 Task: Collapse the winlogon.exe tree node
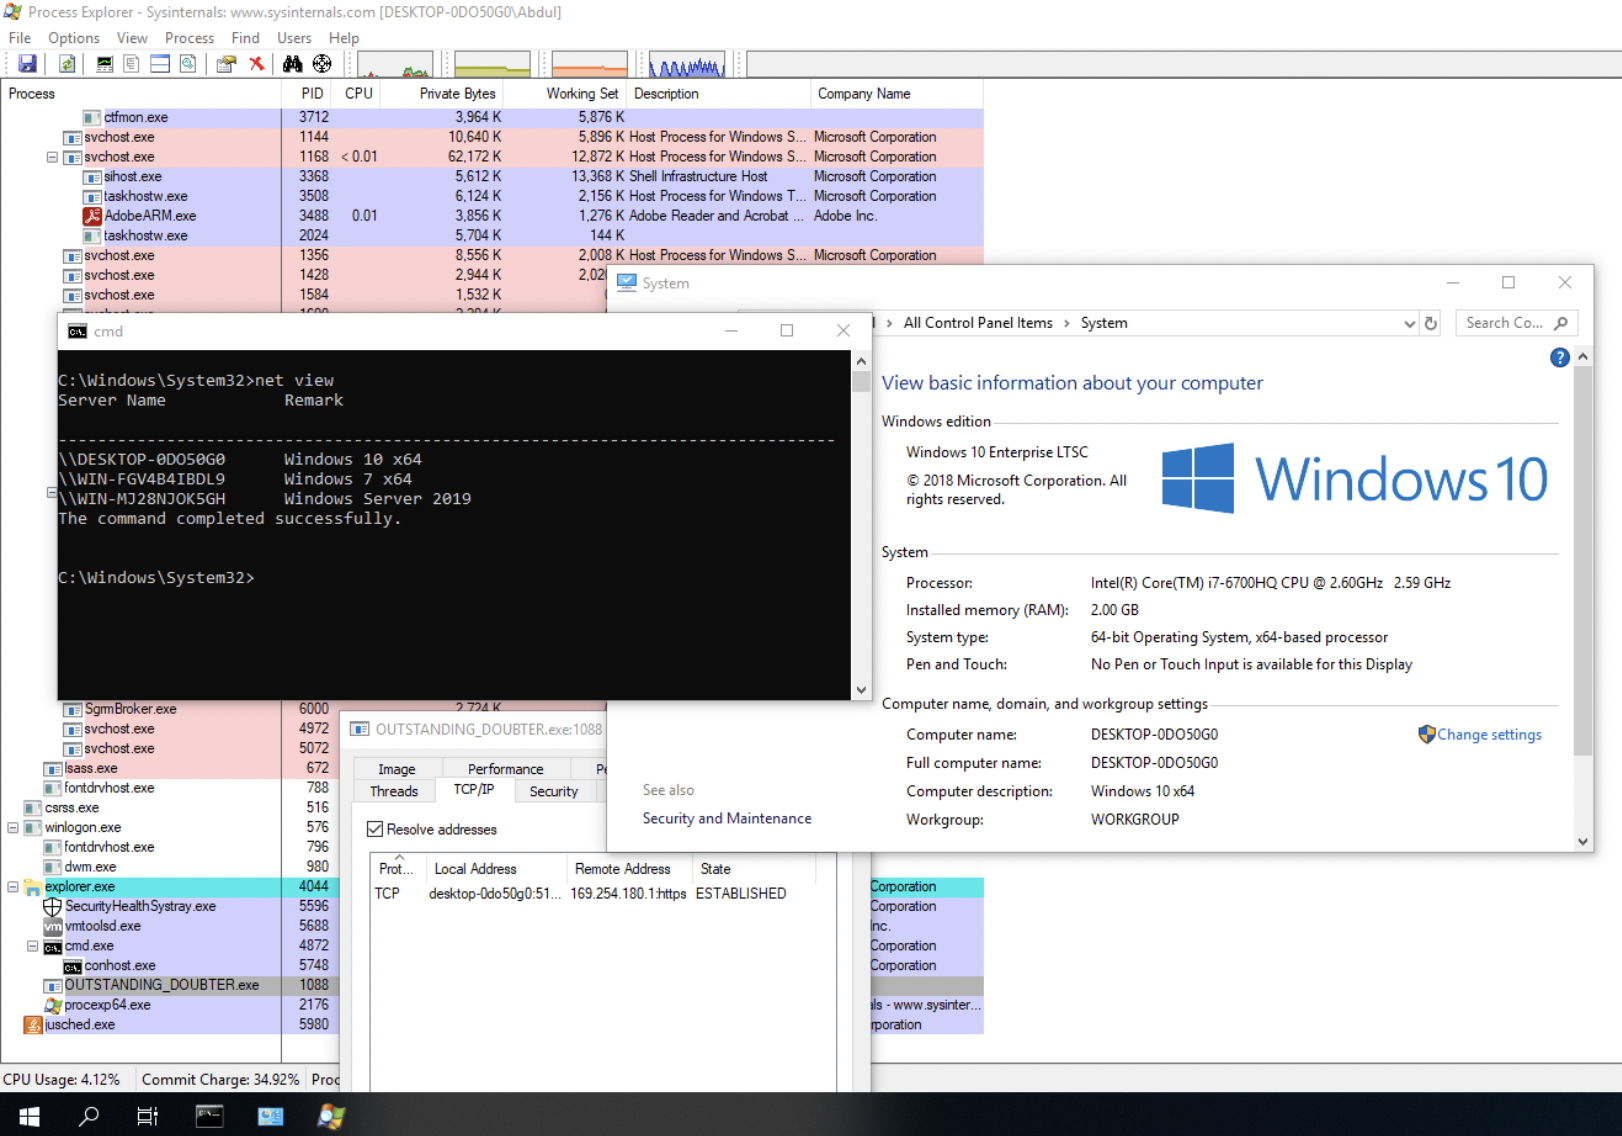[13, 828]
